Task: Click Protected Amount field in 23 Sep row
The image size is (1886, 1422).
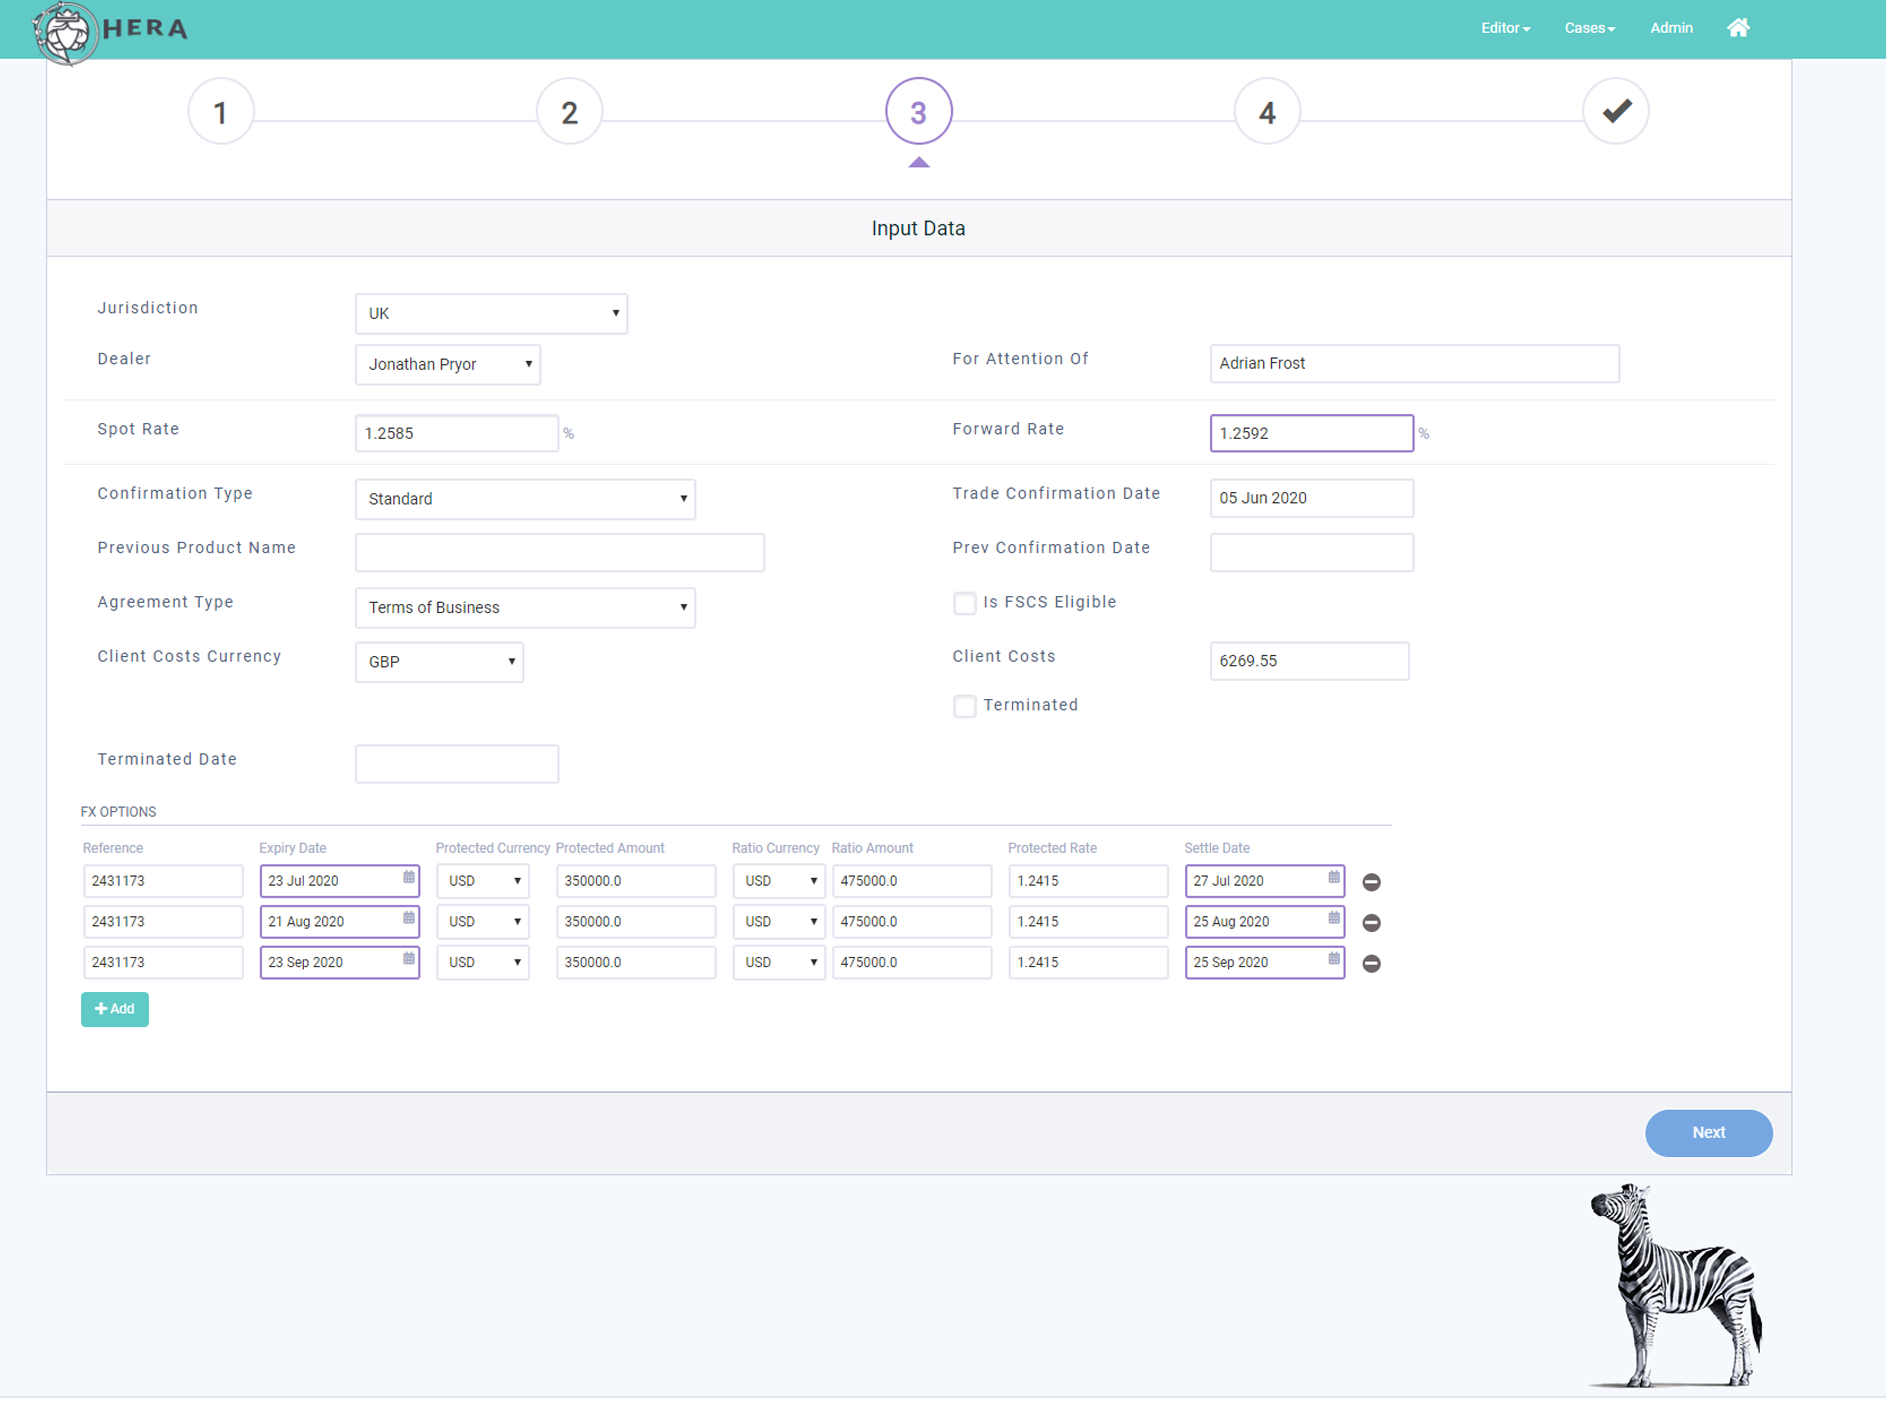Action: point(636,963)
